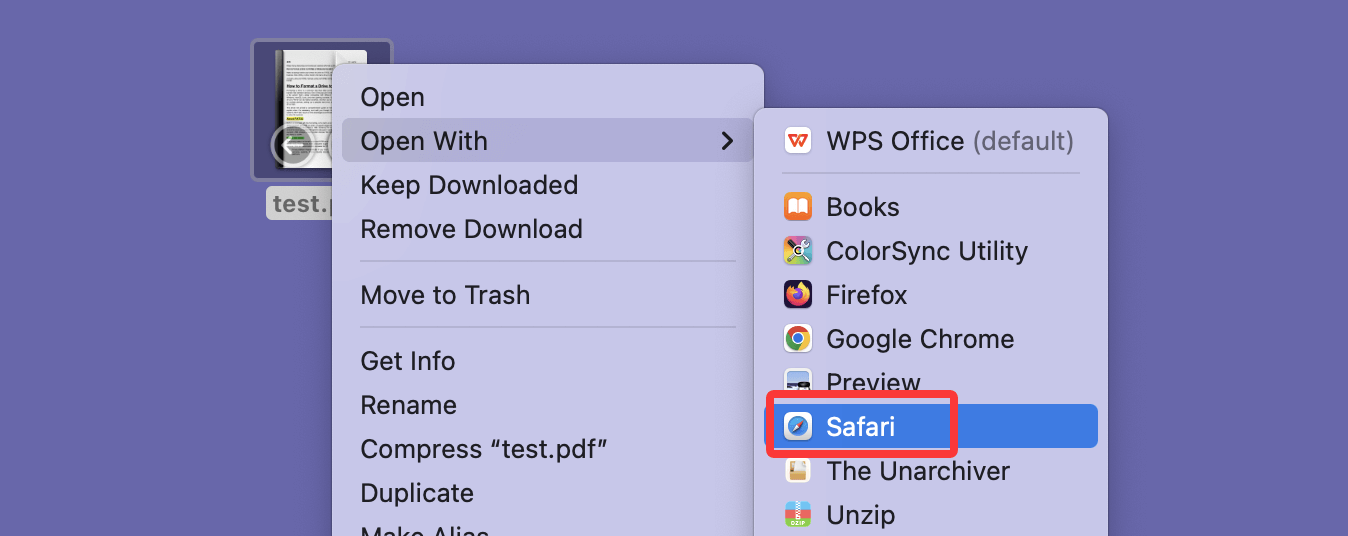Open the file with Firefox
The width and height of the screenshot is (1348, 536).
pos(931,295)
